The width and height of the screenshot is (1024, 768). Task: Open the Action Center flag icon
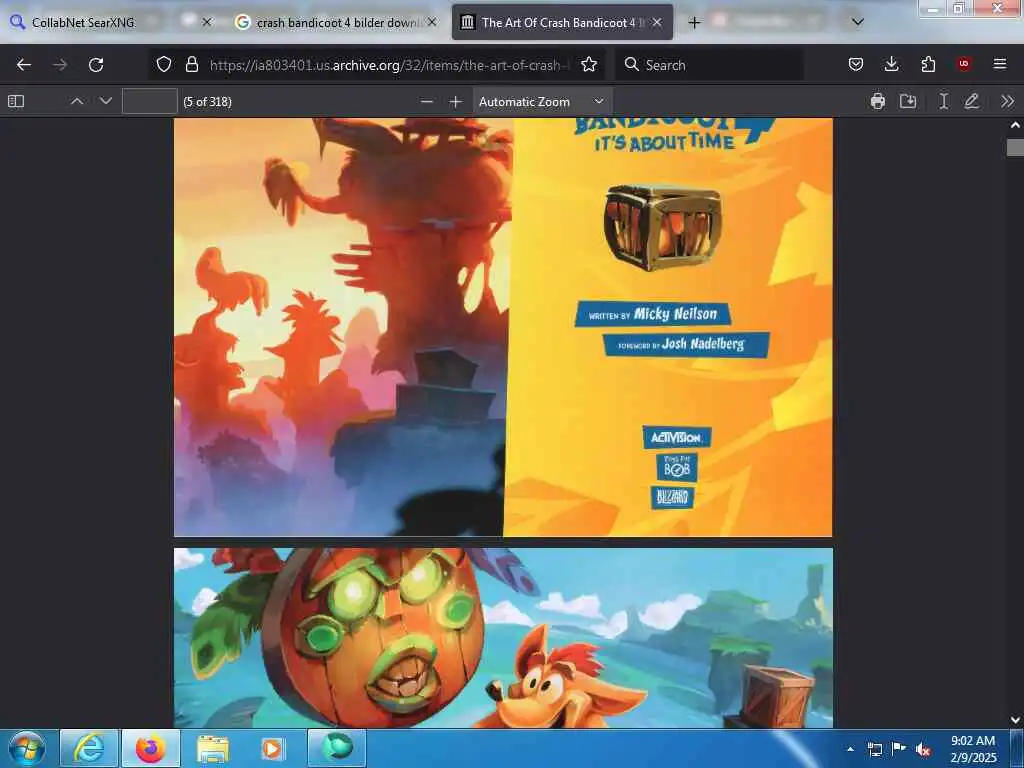click(x=899, y=749)
